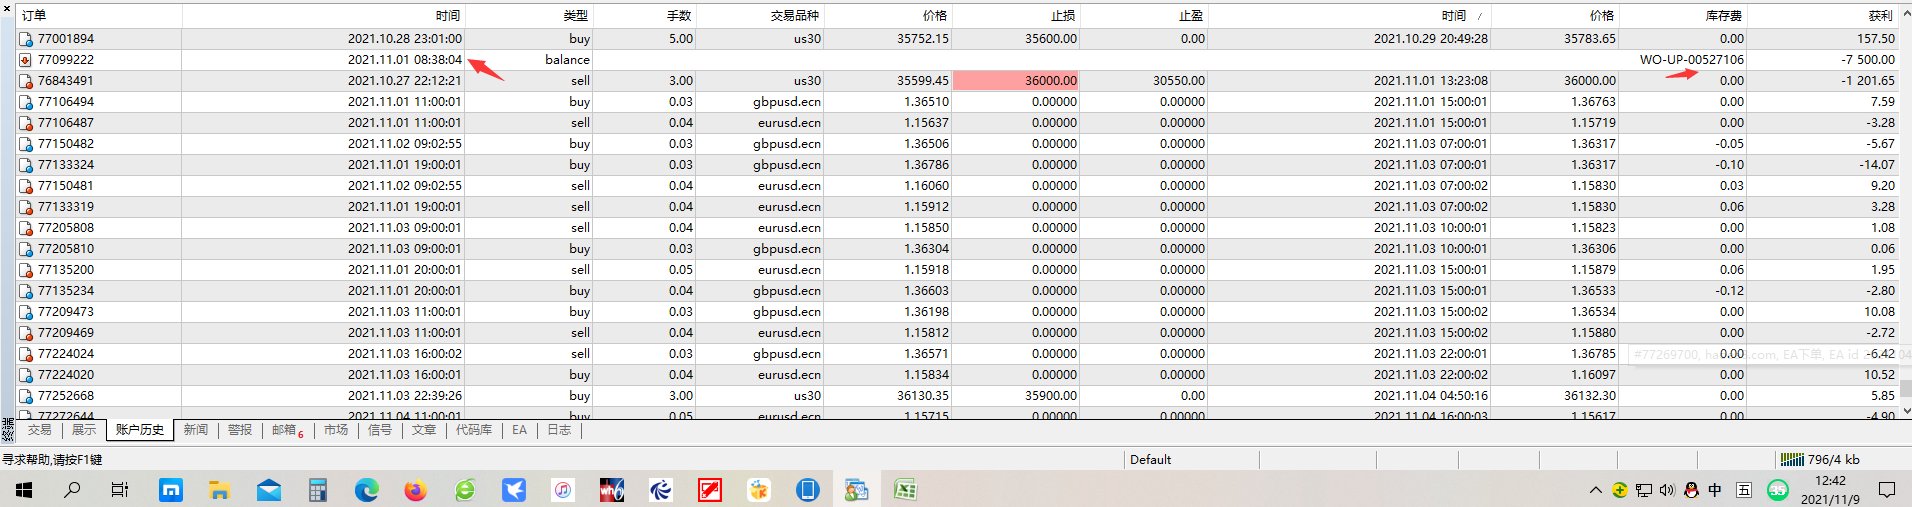1912x507 pixels.
Task: Close the terminal panel with the × button
Action: pos(7,9)
